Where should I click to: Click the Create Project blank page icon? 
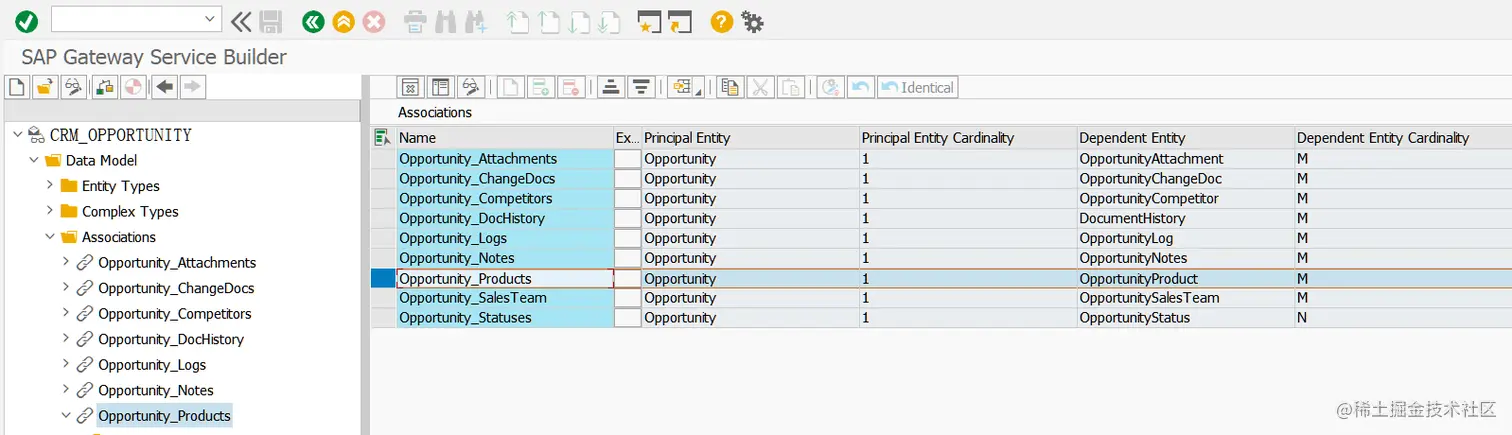16,87
